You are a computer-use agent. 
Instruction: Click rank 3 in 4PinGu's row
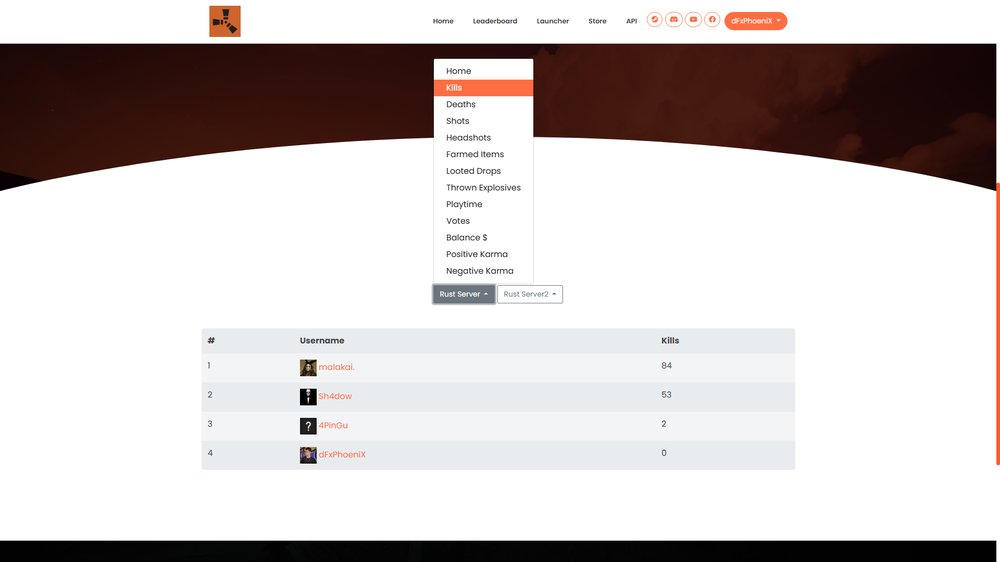[x=210, y=424]
